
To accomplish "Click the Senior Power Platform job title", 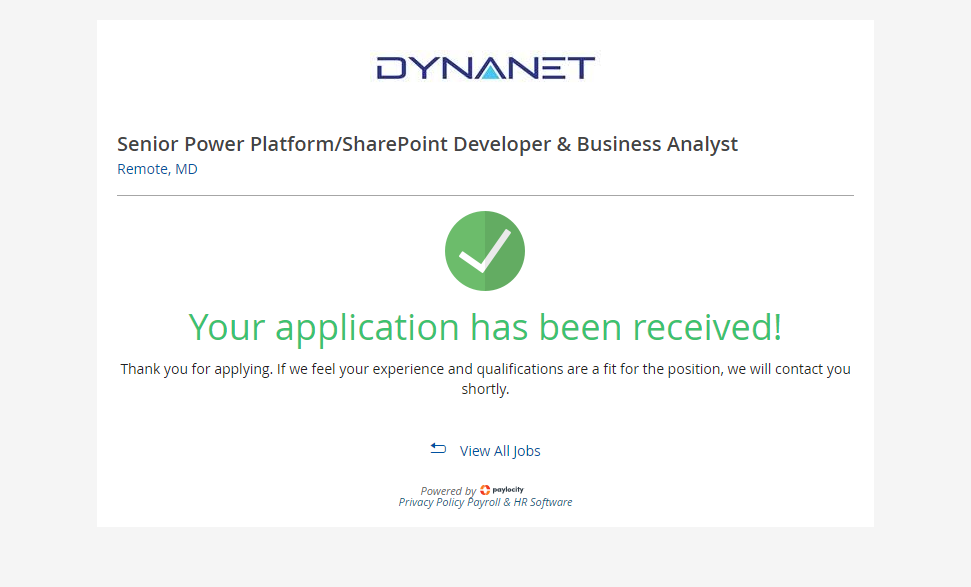I will 427,144.
